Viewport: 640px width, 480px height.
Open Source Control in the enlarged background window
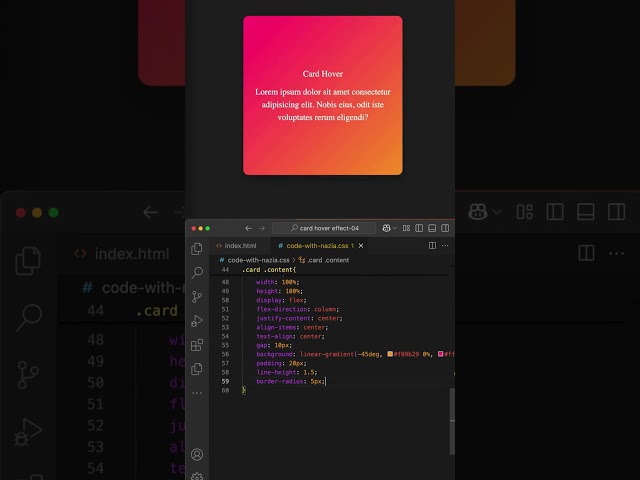tap(28, 375)
